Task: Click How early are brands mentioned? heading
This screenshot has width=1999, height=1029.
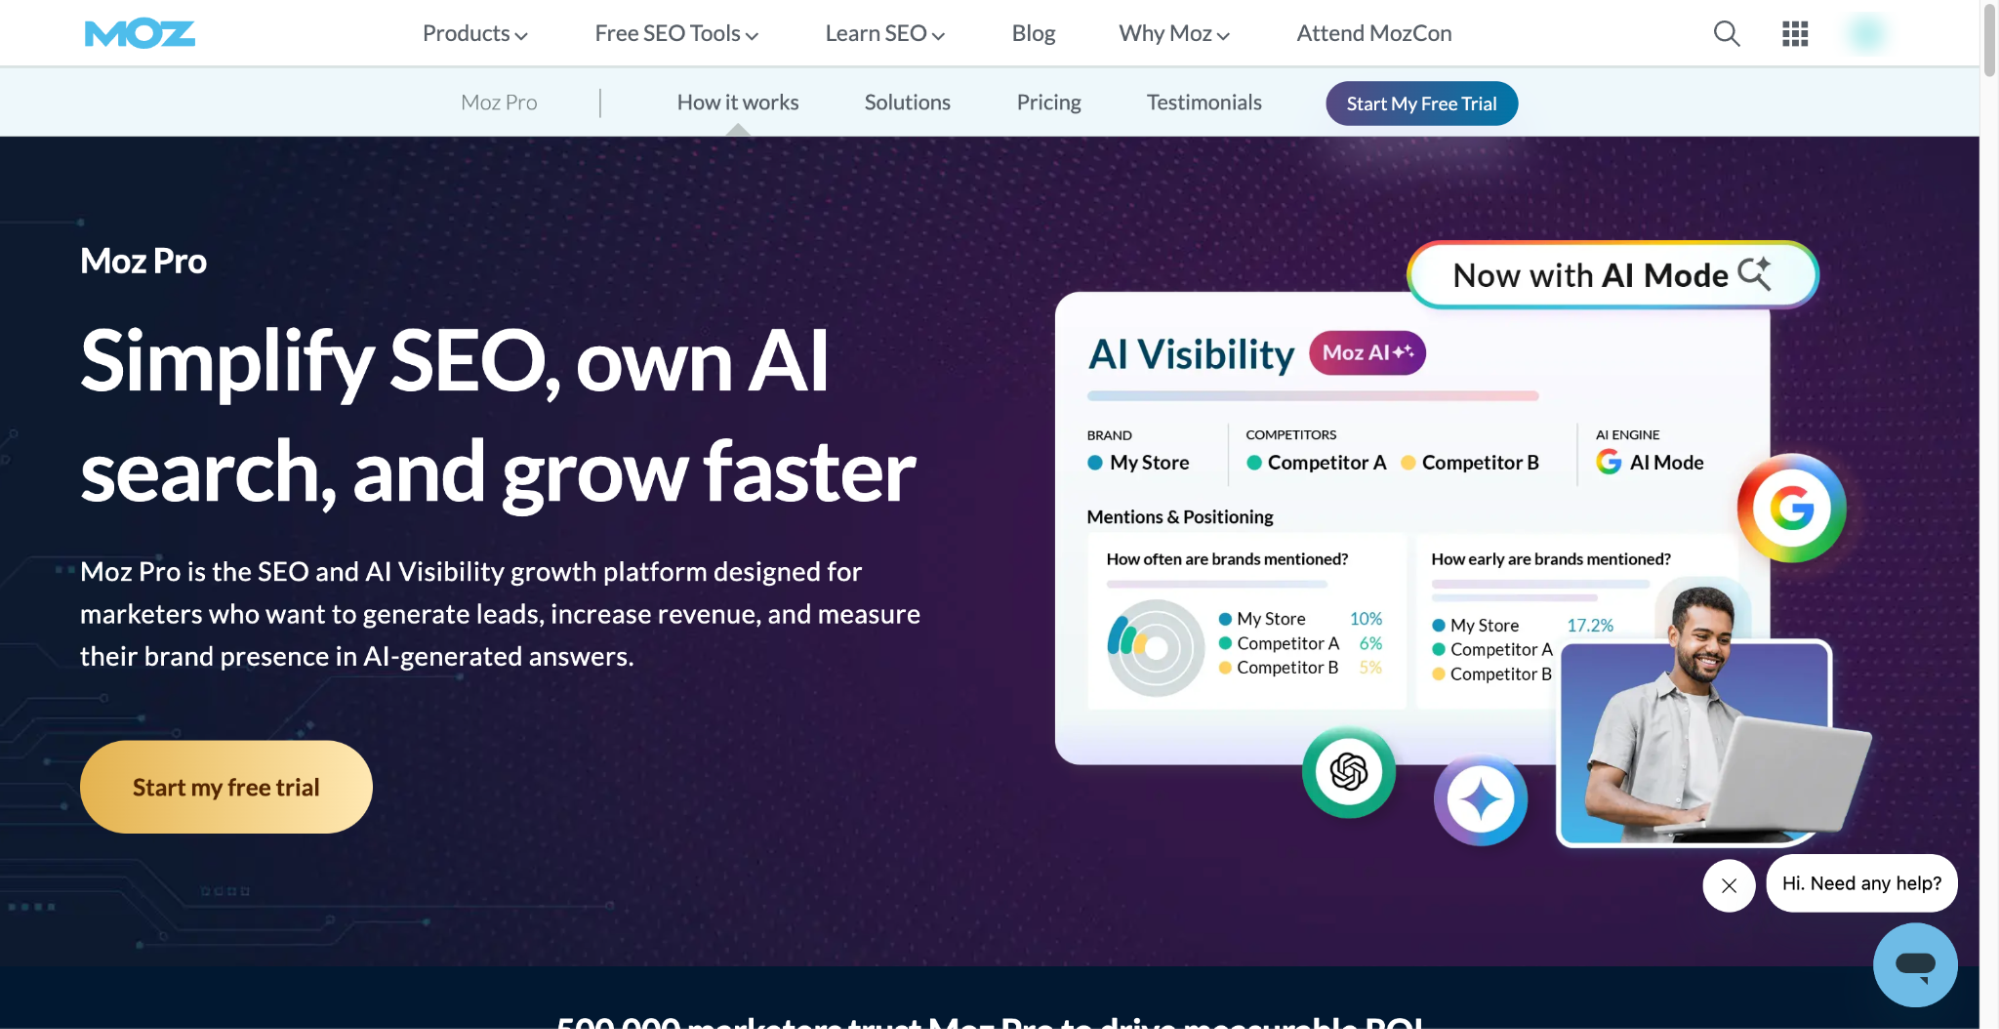Action: click(1551, 559)
